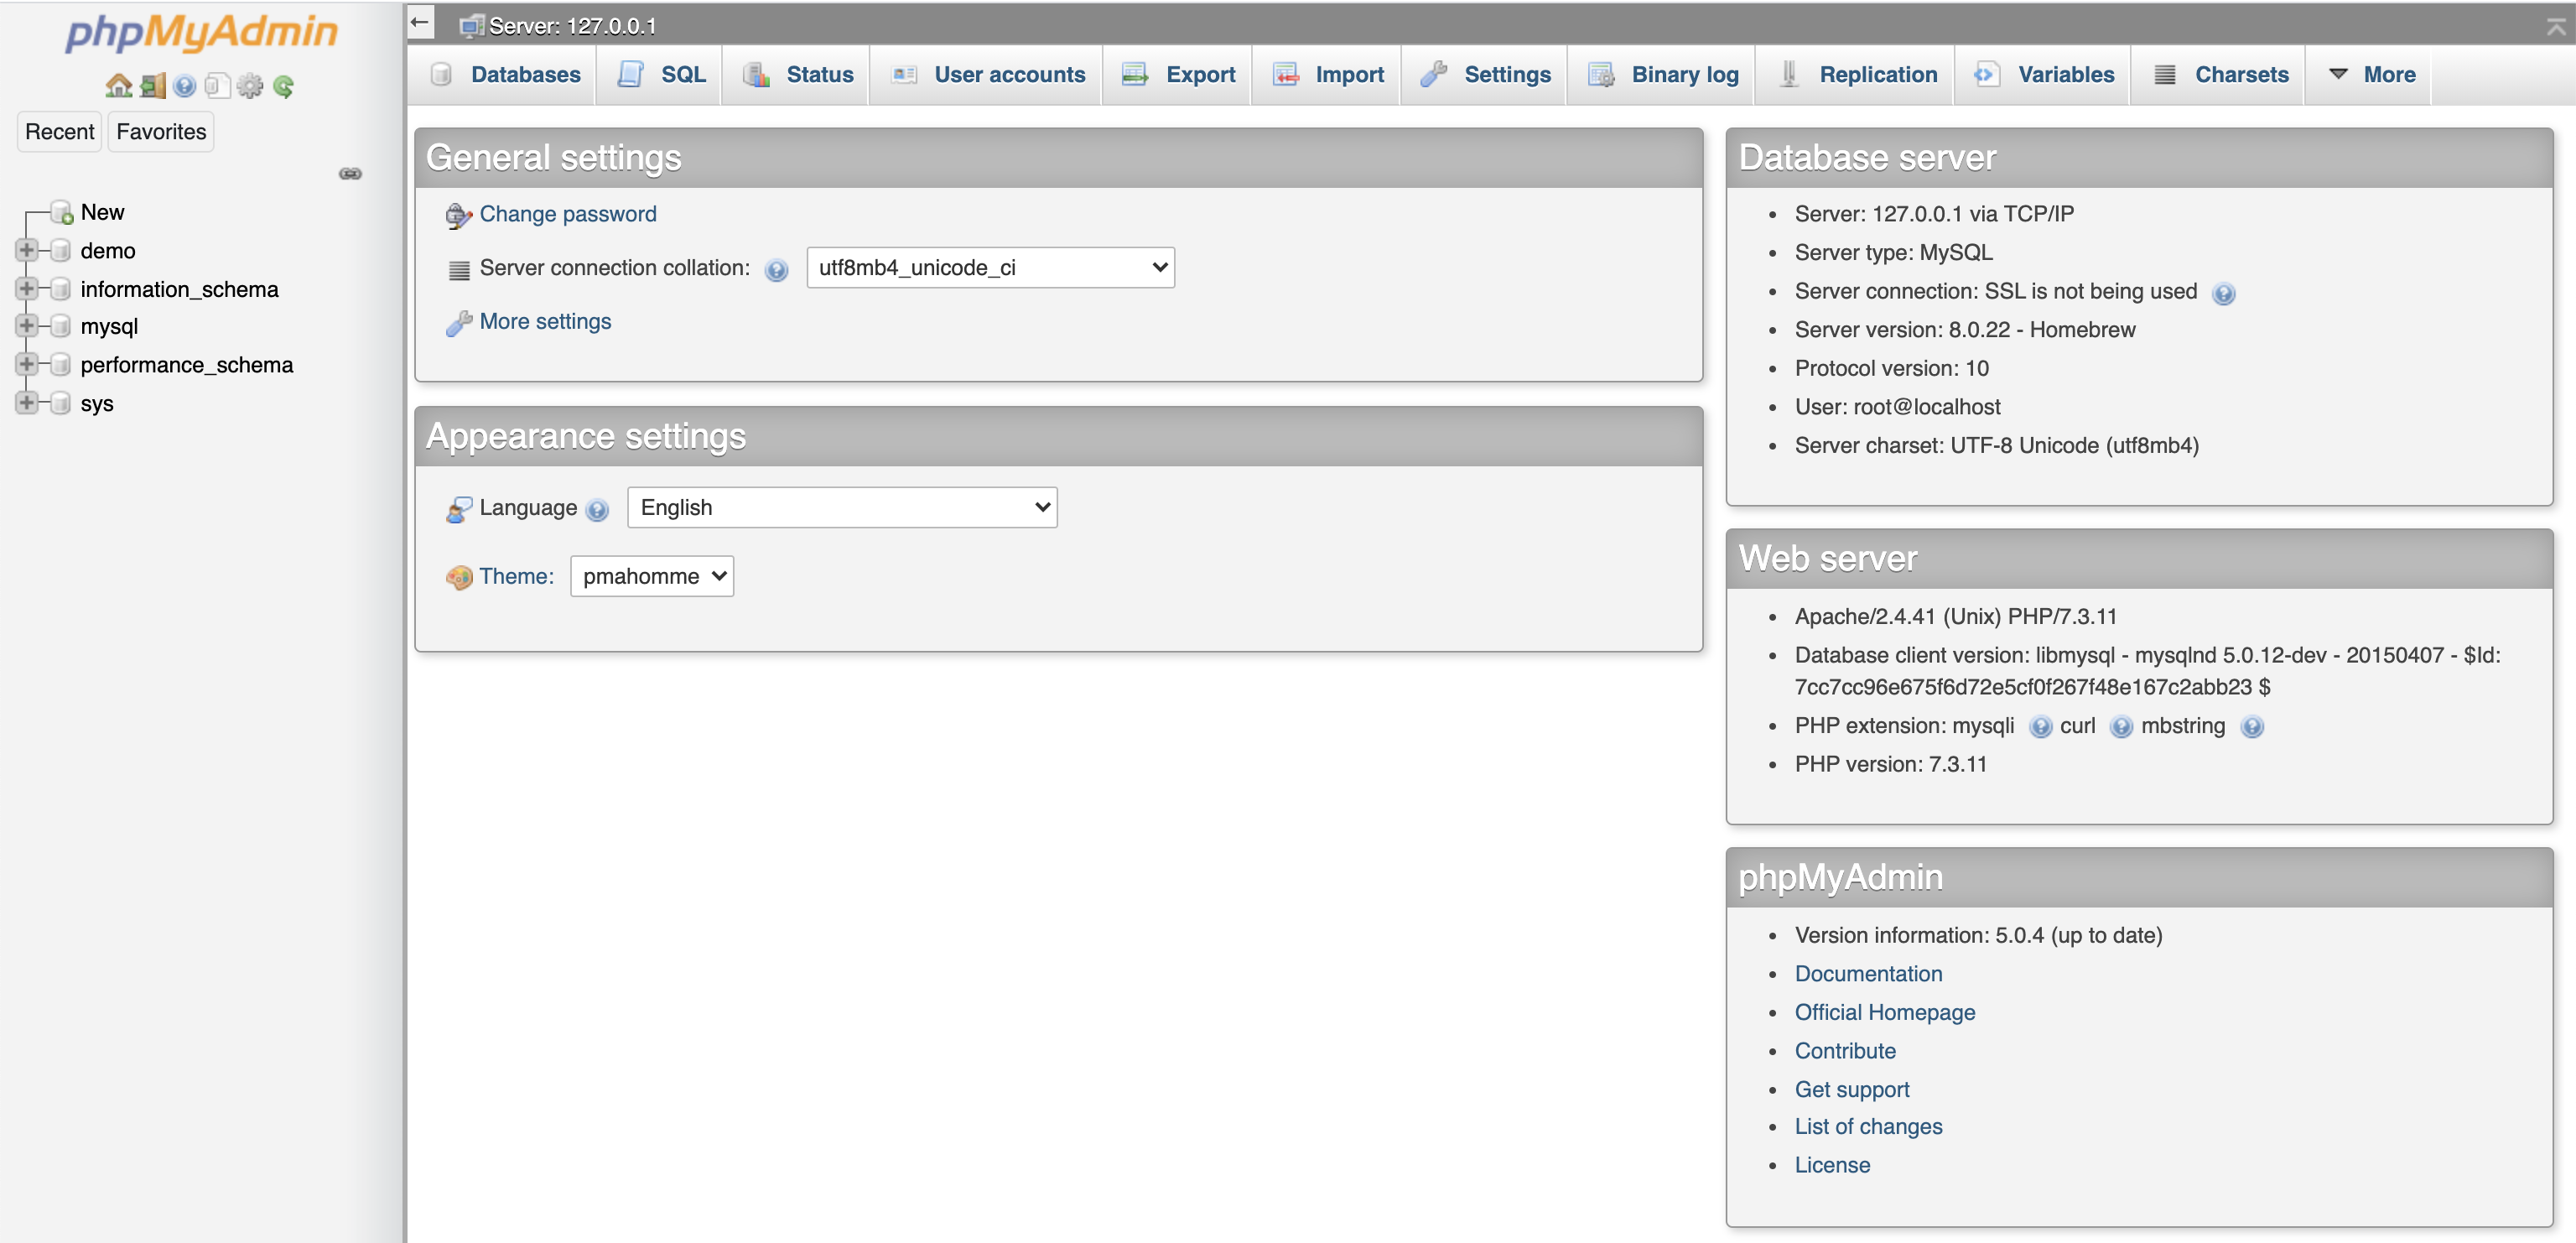Open the Language dropdown
The image size is (2576, 1243).
[841, 507]
